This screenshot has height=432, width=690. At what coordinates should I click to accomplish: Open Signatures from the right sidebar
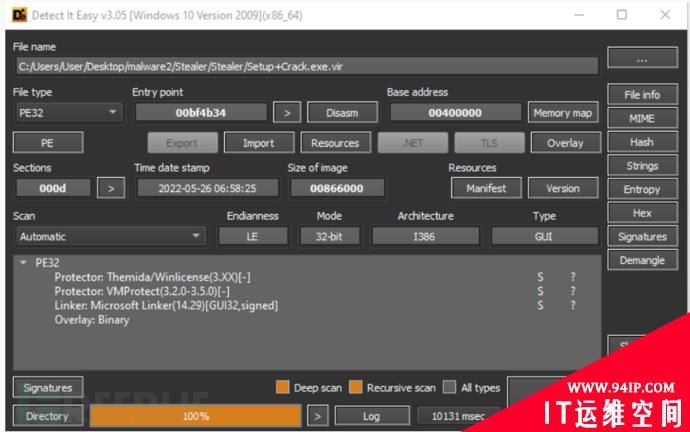[642, 237]
